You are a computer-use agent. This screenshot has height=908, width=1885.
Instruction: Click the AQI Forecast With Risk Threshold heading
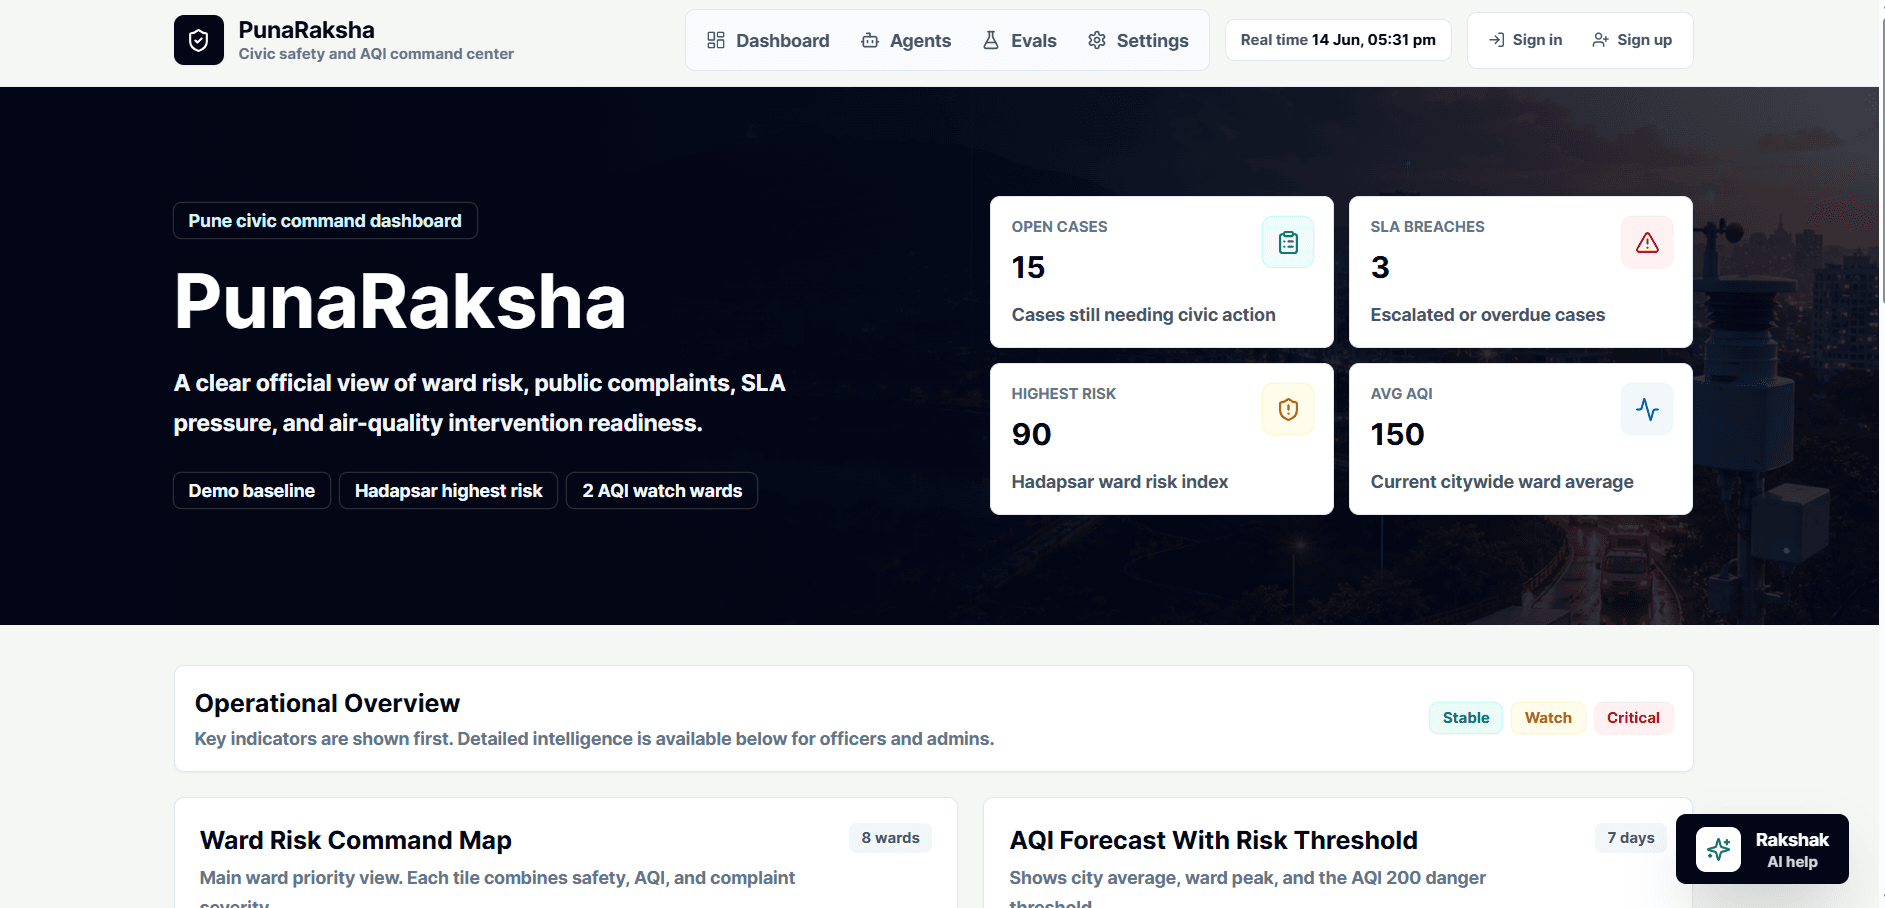click(x=1213, y=841)
